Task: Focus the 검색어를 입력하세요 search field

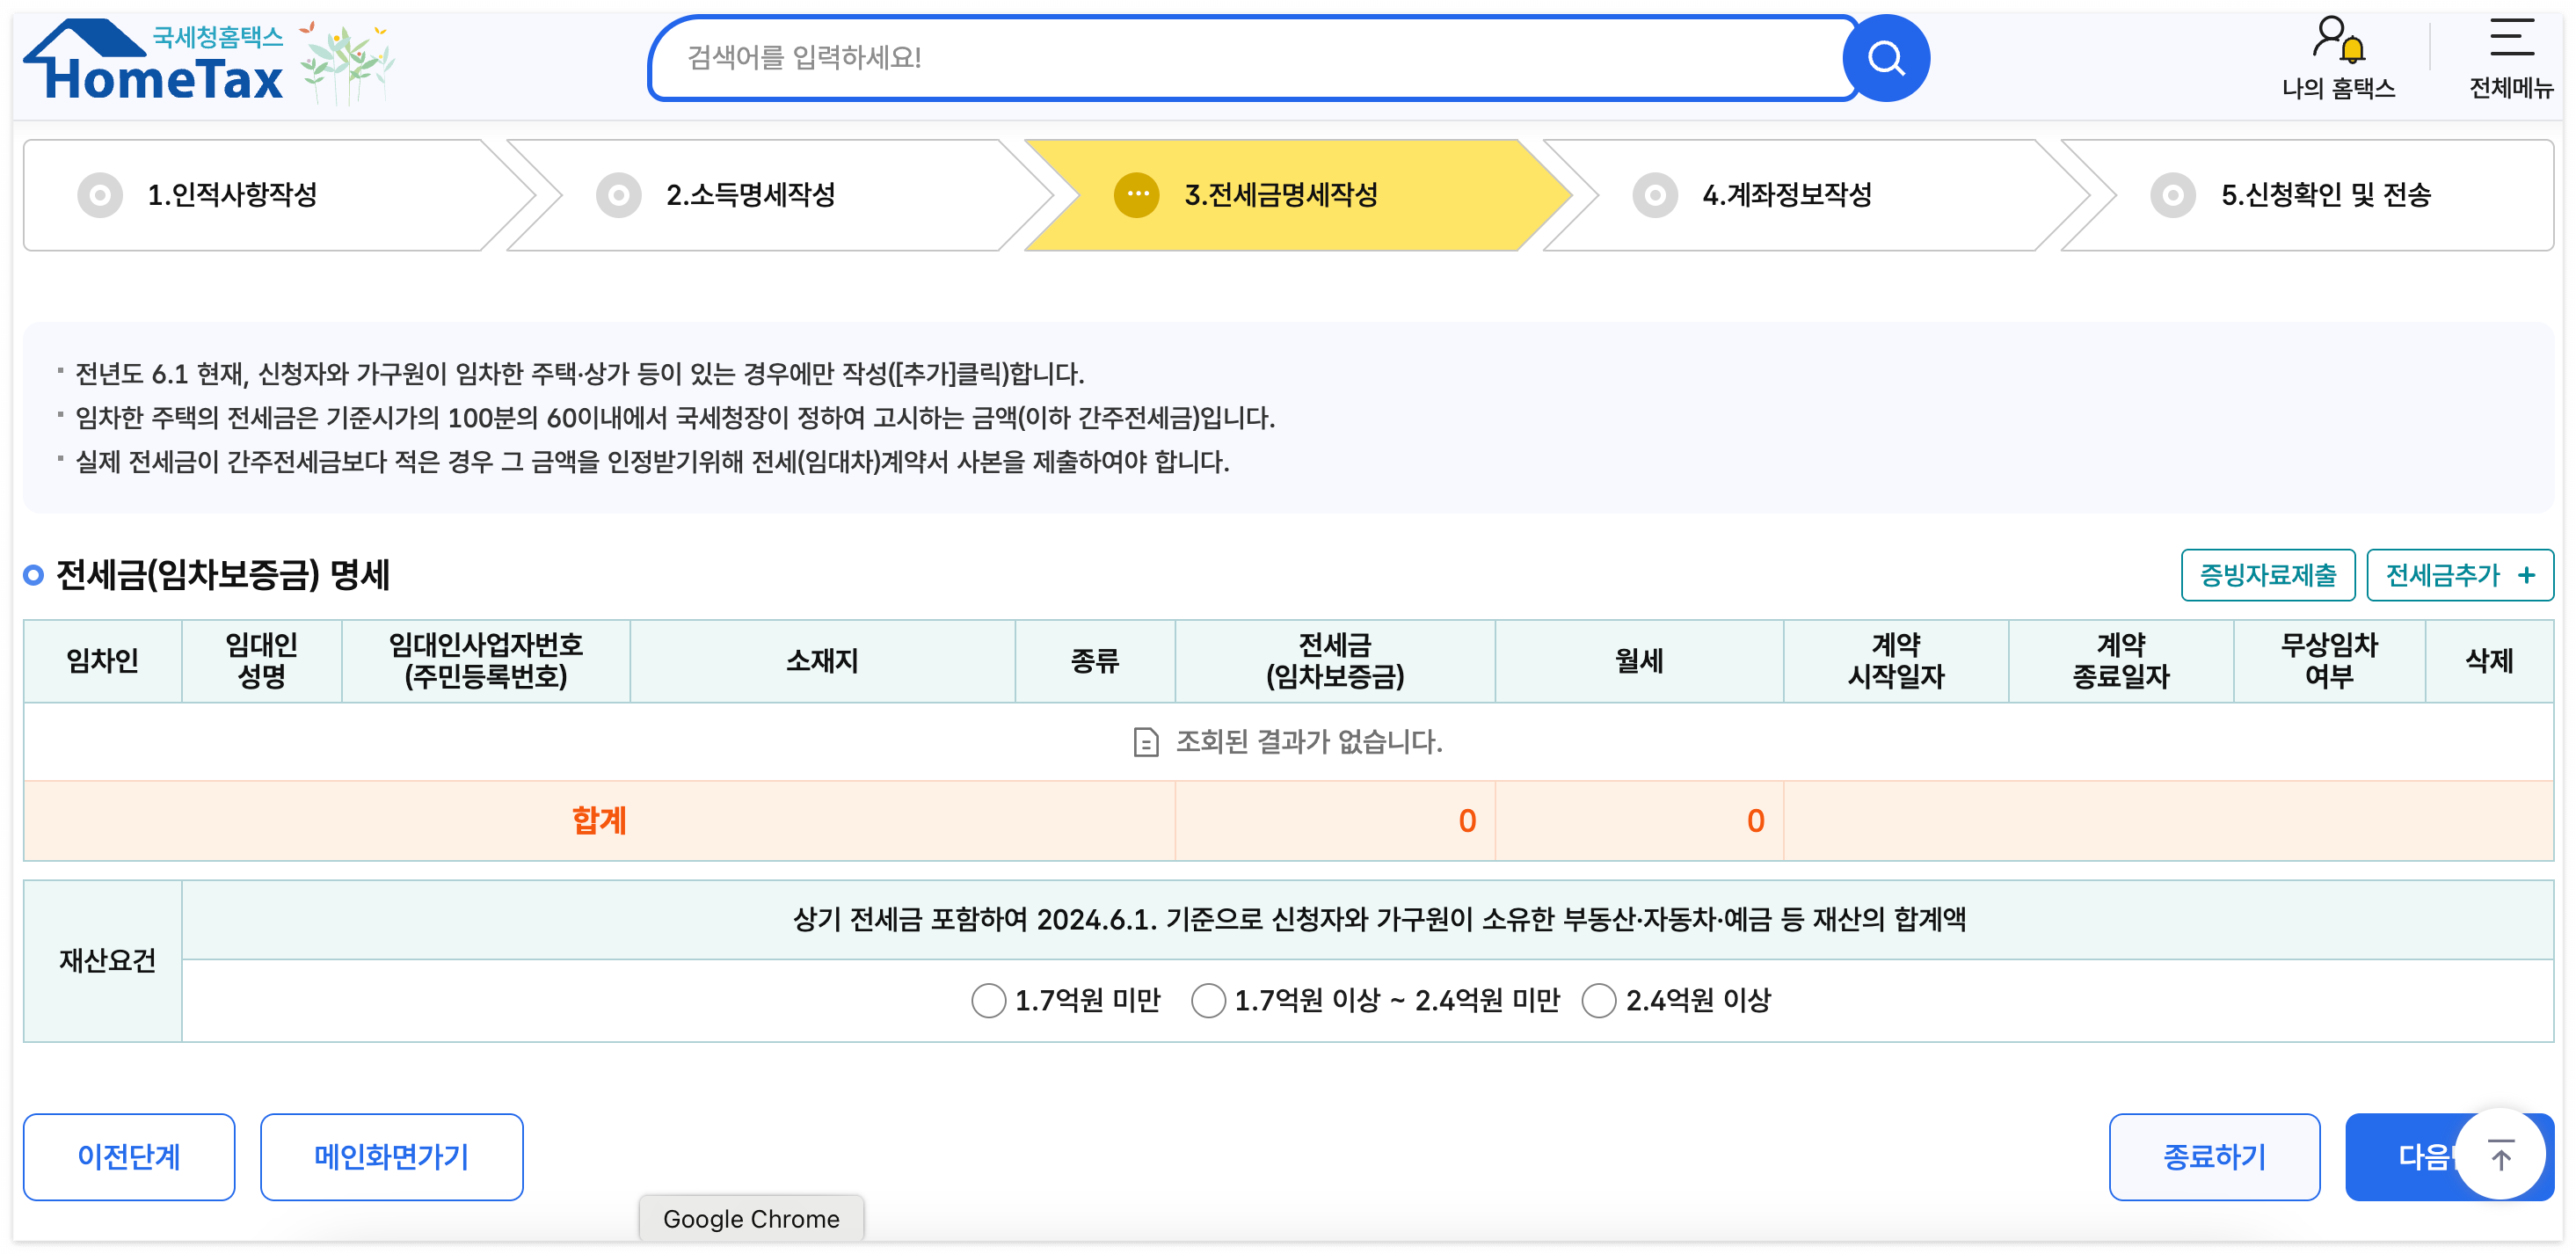Action: pyautogui.click(x=1250, y=58)
